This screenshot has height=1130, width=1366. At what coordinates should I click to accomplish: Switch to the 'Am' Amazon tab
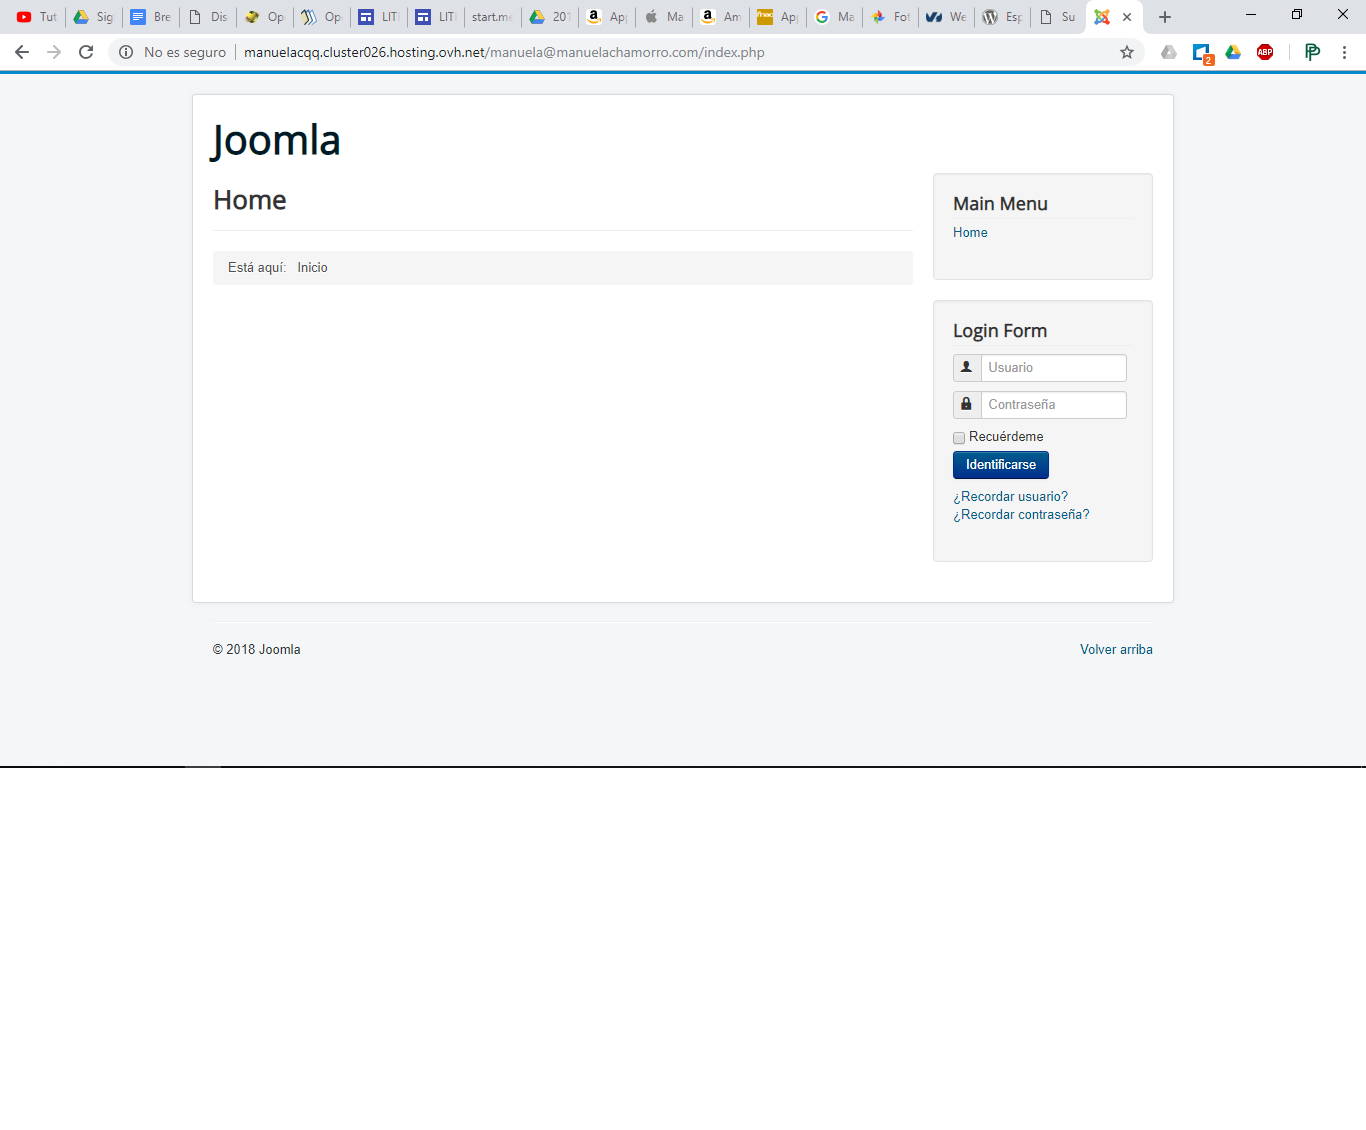(721, 17)
